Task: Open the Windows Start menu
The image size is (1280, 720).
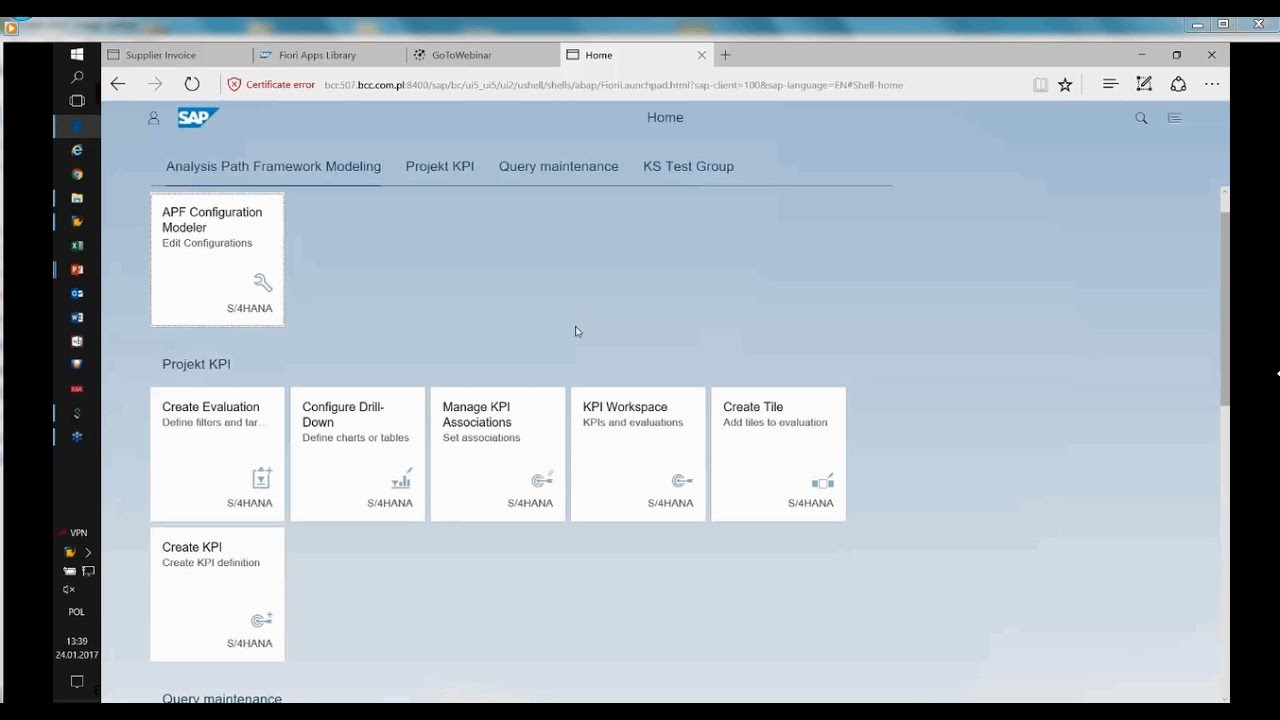Action: [77, 54]
